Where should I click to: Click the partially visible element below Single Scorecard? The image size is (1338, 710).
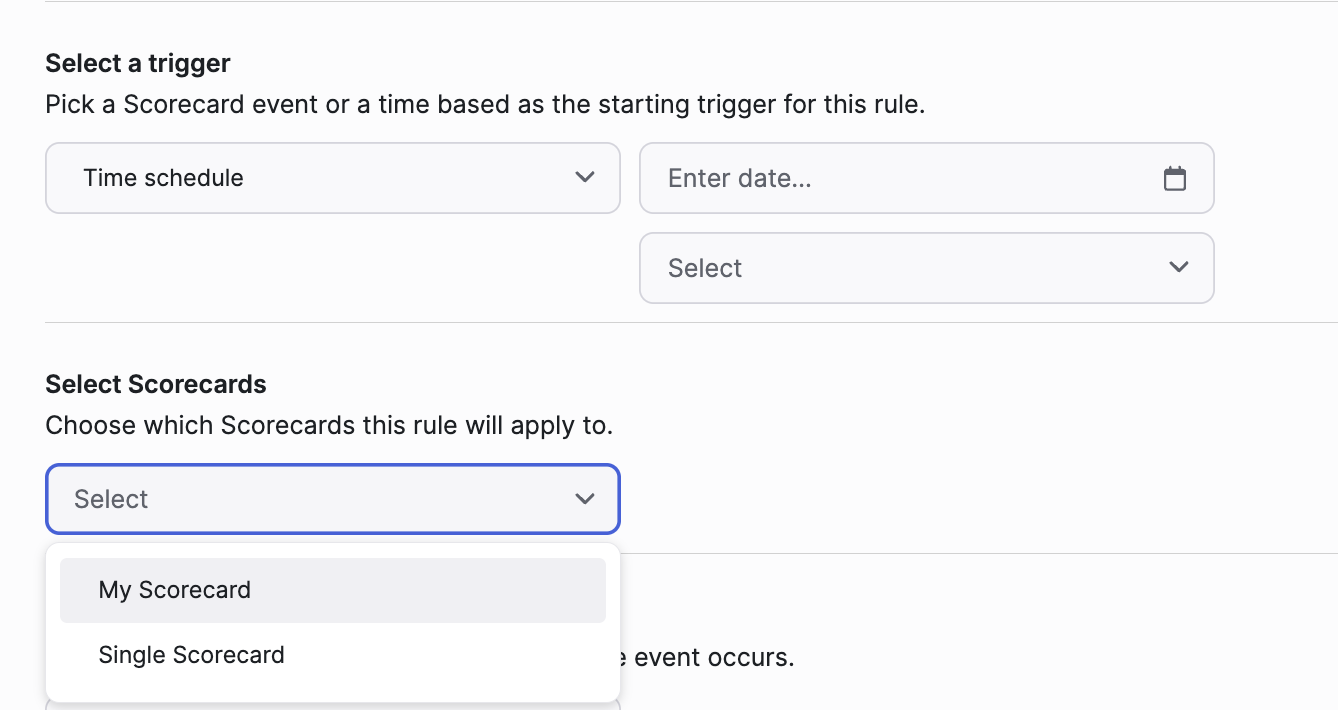pyautogui.click(x=332, y=703)
